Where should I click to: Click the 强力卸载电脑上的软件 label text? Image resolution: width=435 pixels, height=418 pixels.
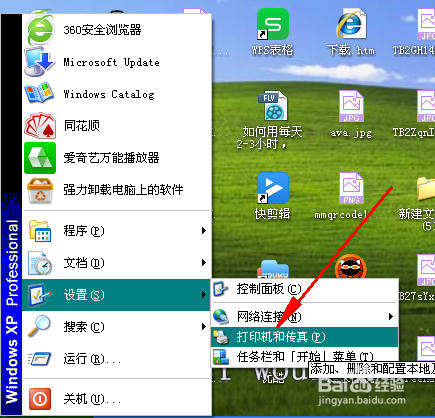click(x=123, y=190)
